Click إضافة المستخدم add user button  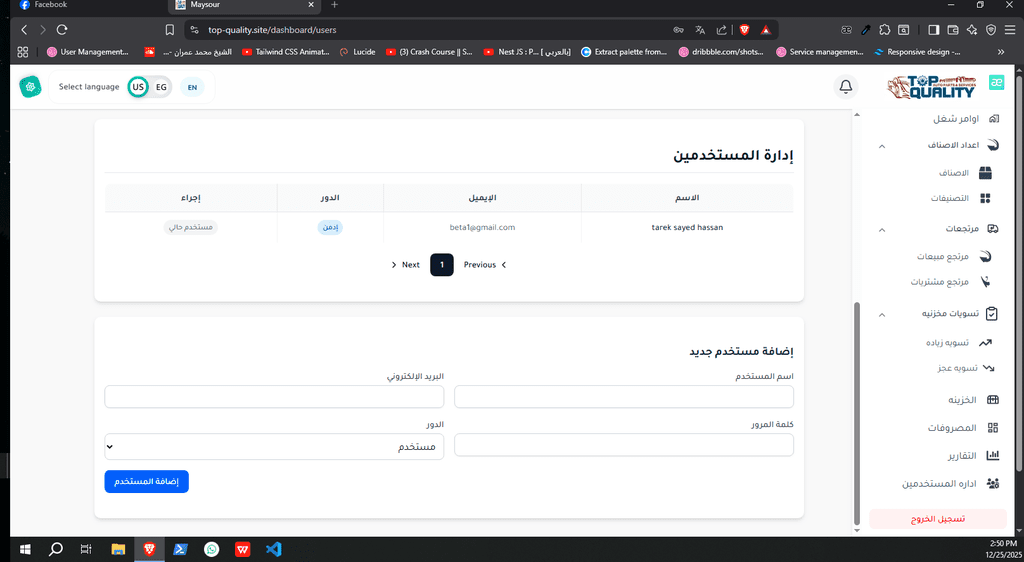pyautogui.click(x=146, y=482)
